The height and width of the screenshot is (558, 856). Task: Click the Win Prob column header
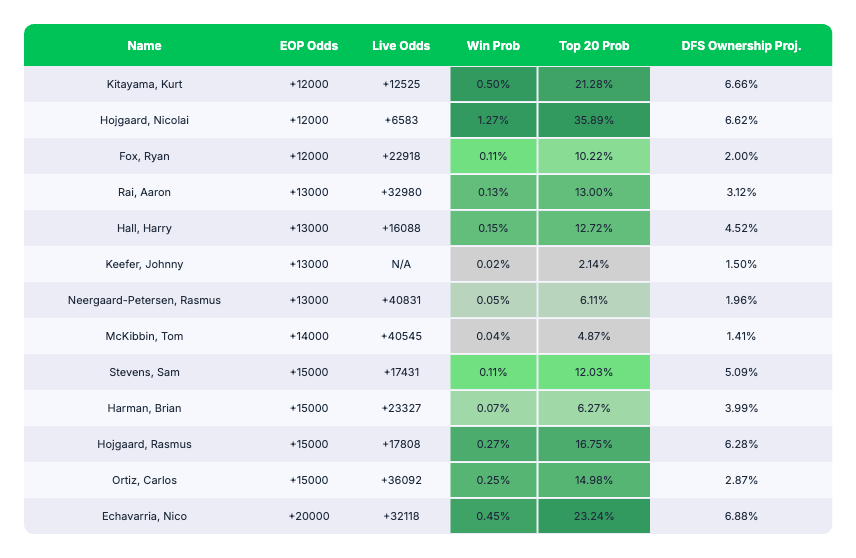(x=493, y=46)
